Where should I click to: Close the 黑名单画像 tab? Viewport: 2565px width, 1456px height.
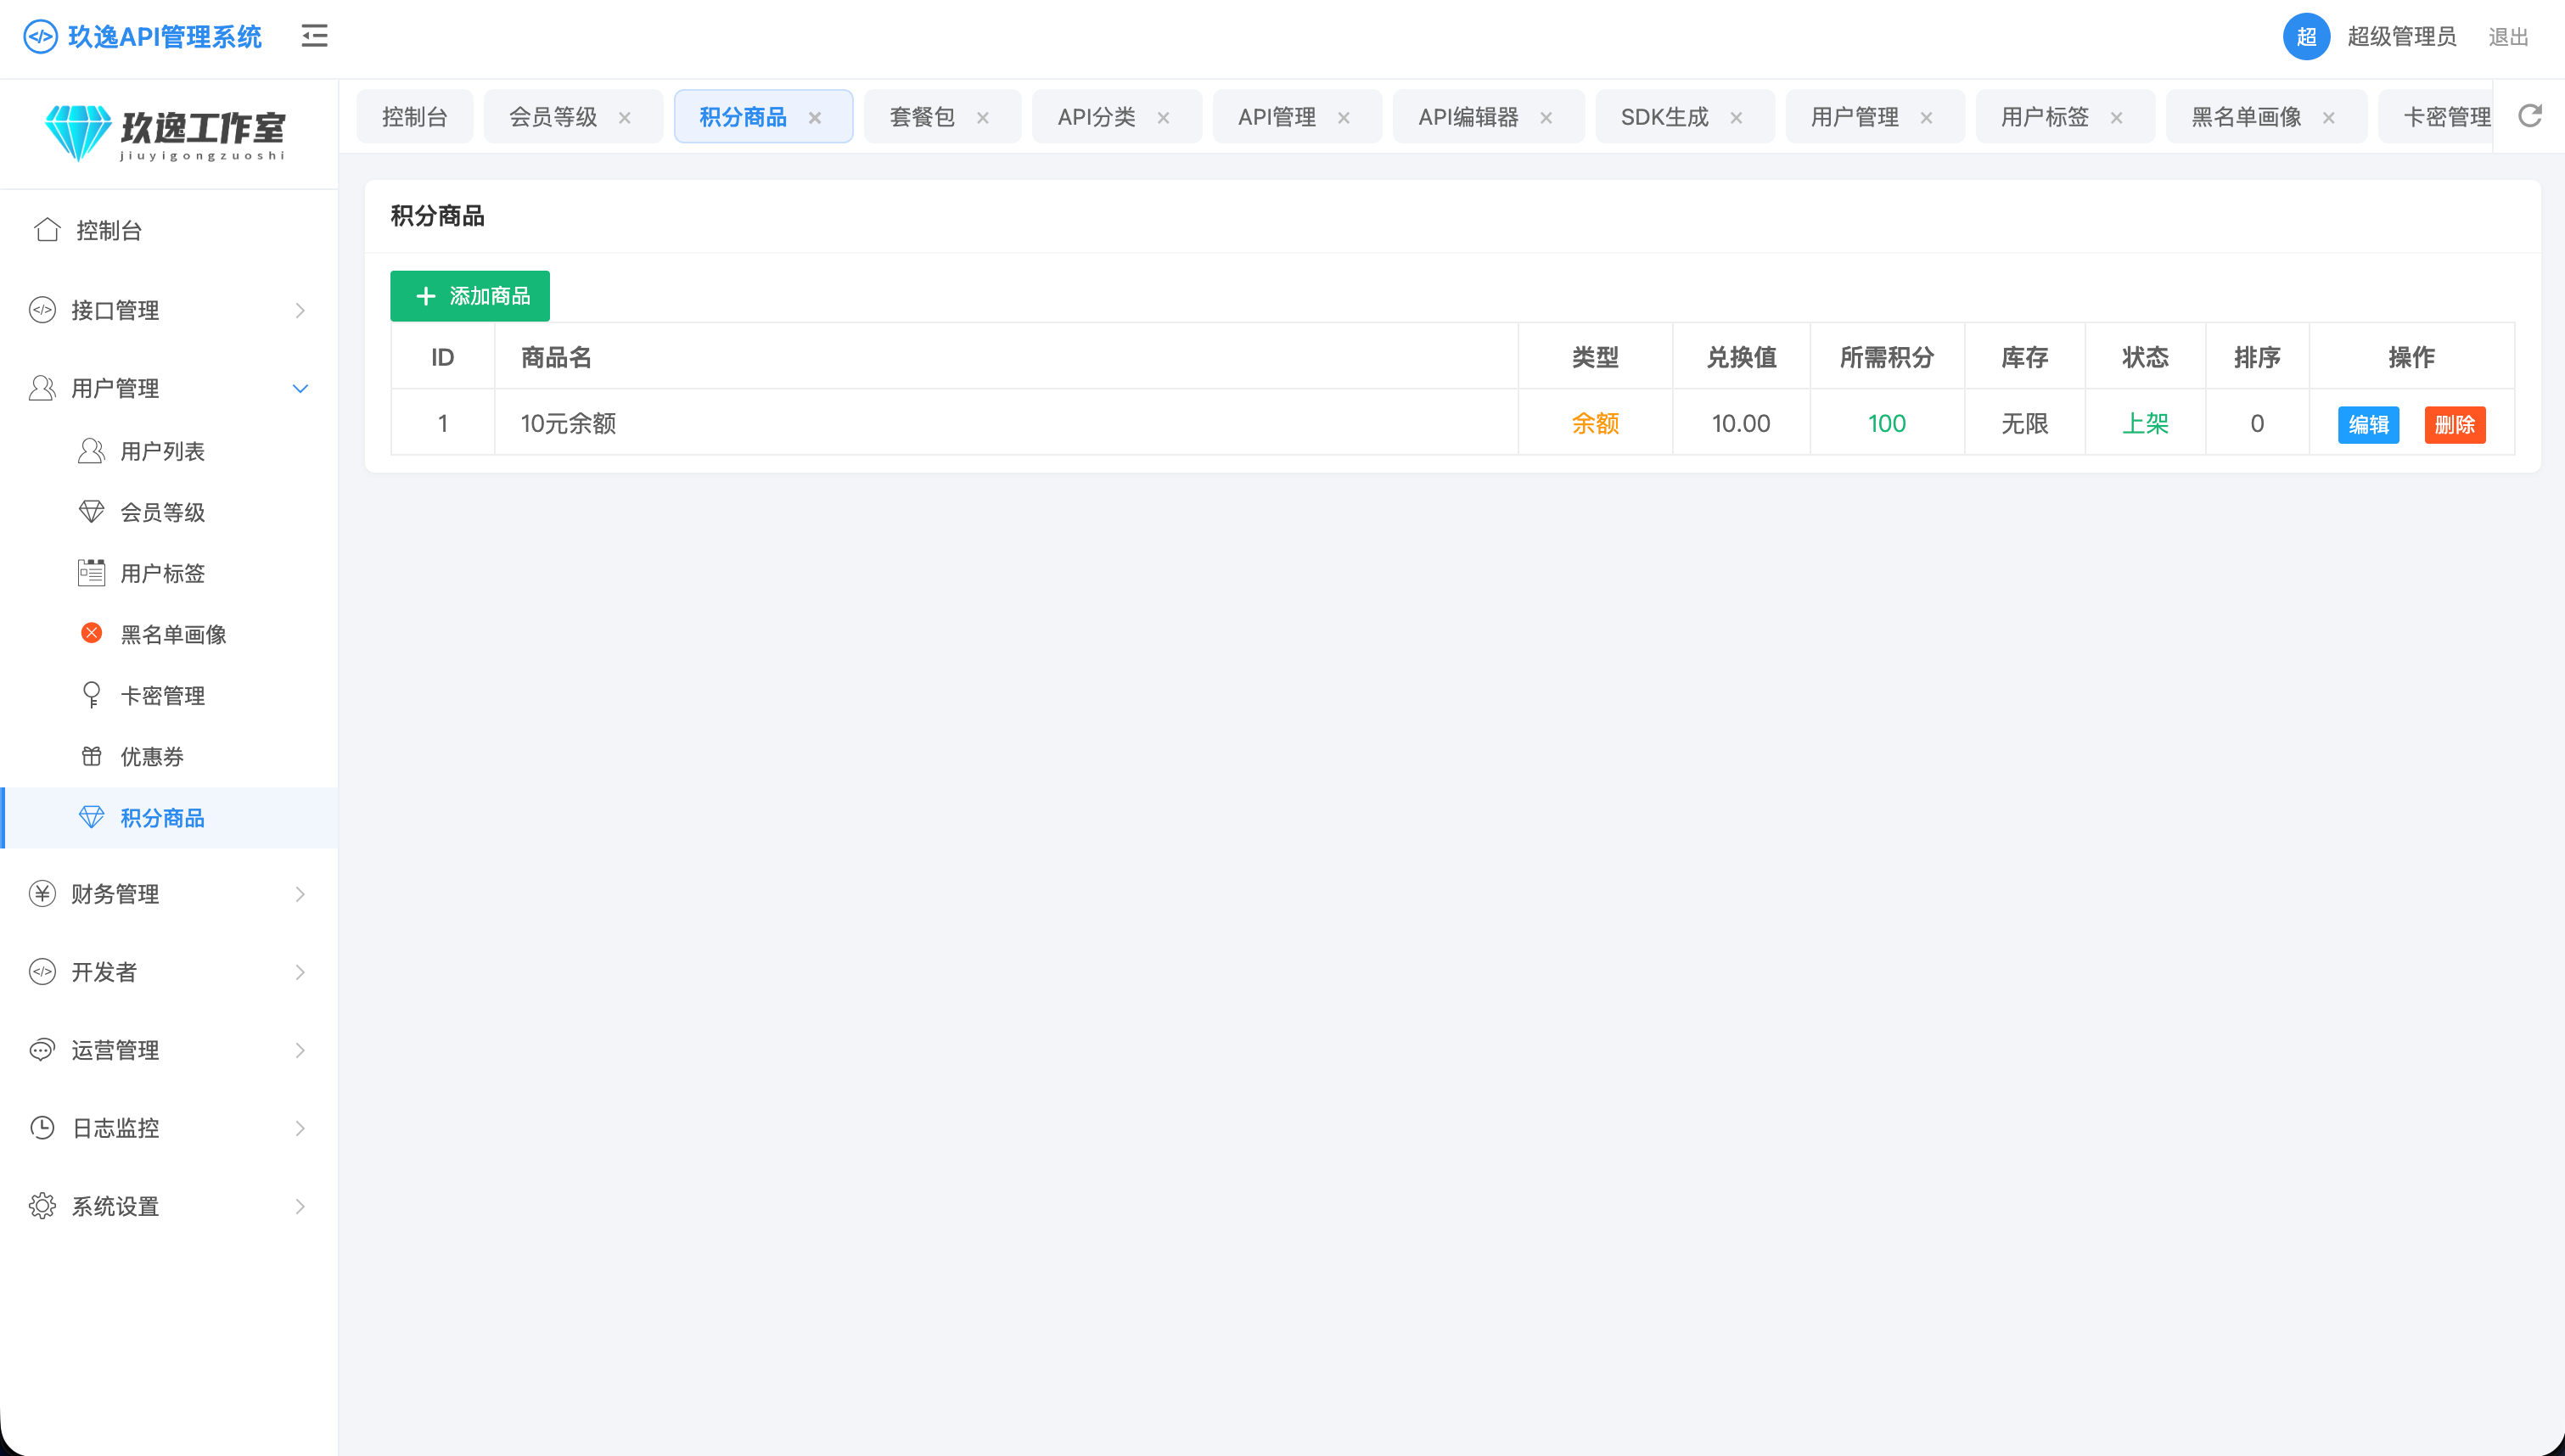(2329, 117)
